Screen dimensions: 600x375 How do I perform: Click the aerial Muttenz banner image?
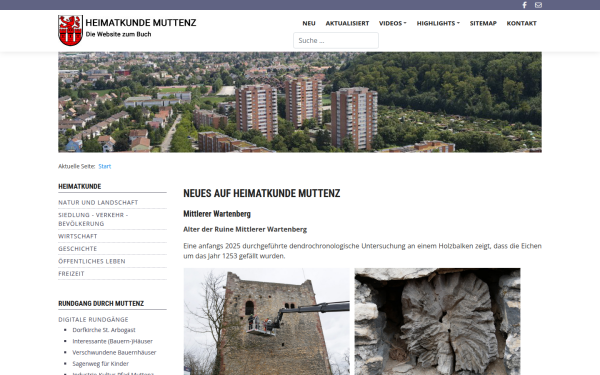click(300, 102)
